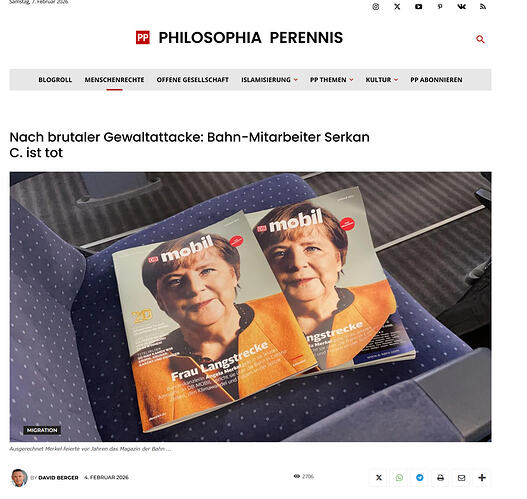Share article via Telegram icon
The width and height of the screenshot is (527, 499).
pyautogui.click(x=420, y=477)
